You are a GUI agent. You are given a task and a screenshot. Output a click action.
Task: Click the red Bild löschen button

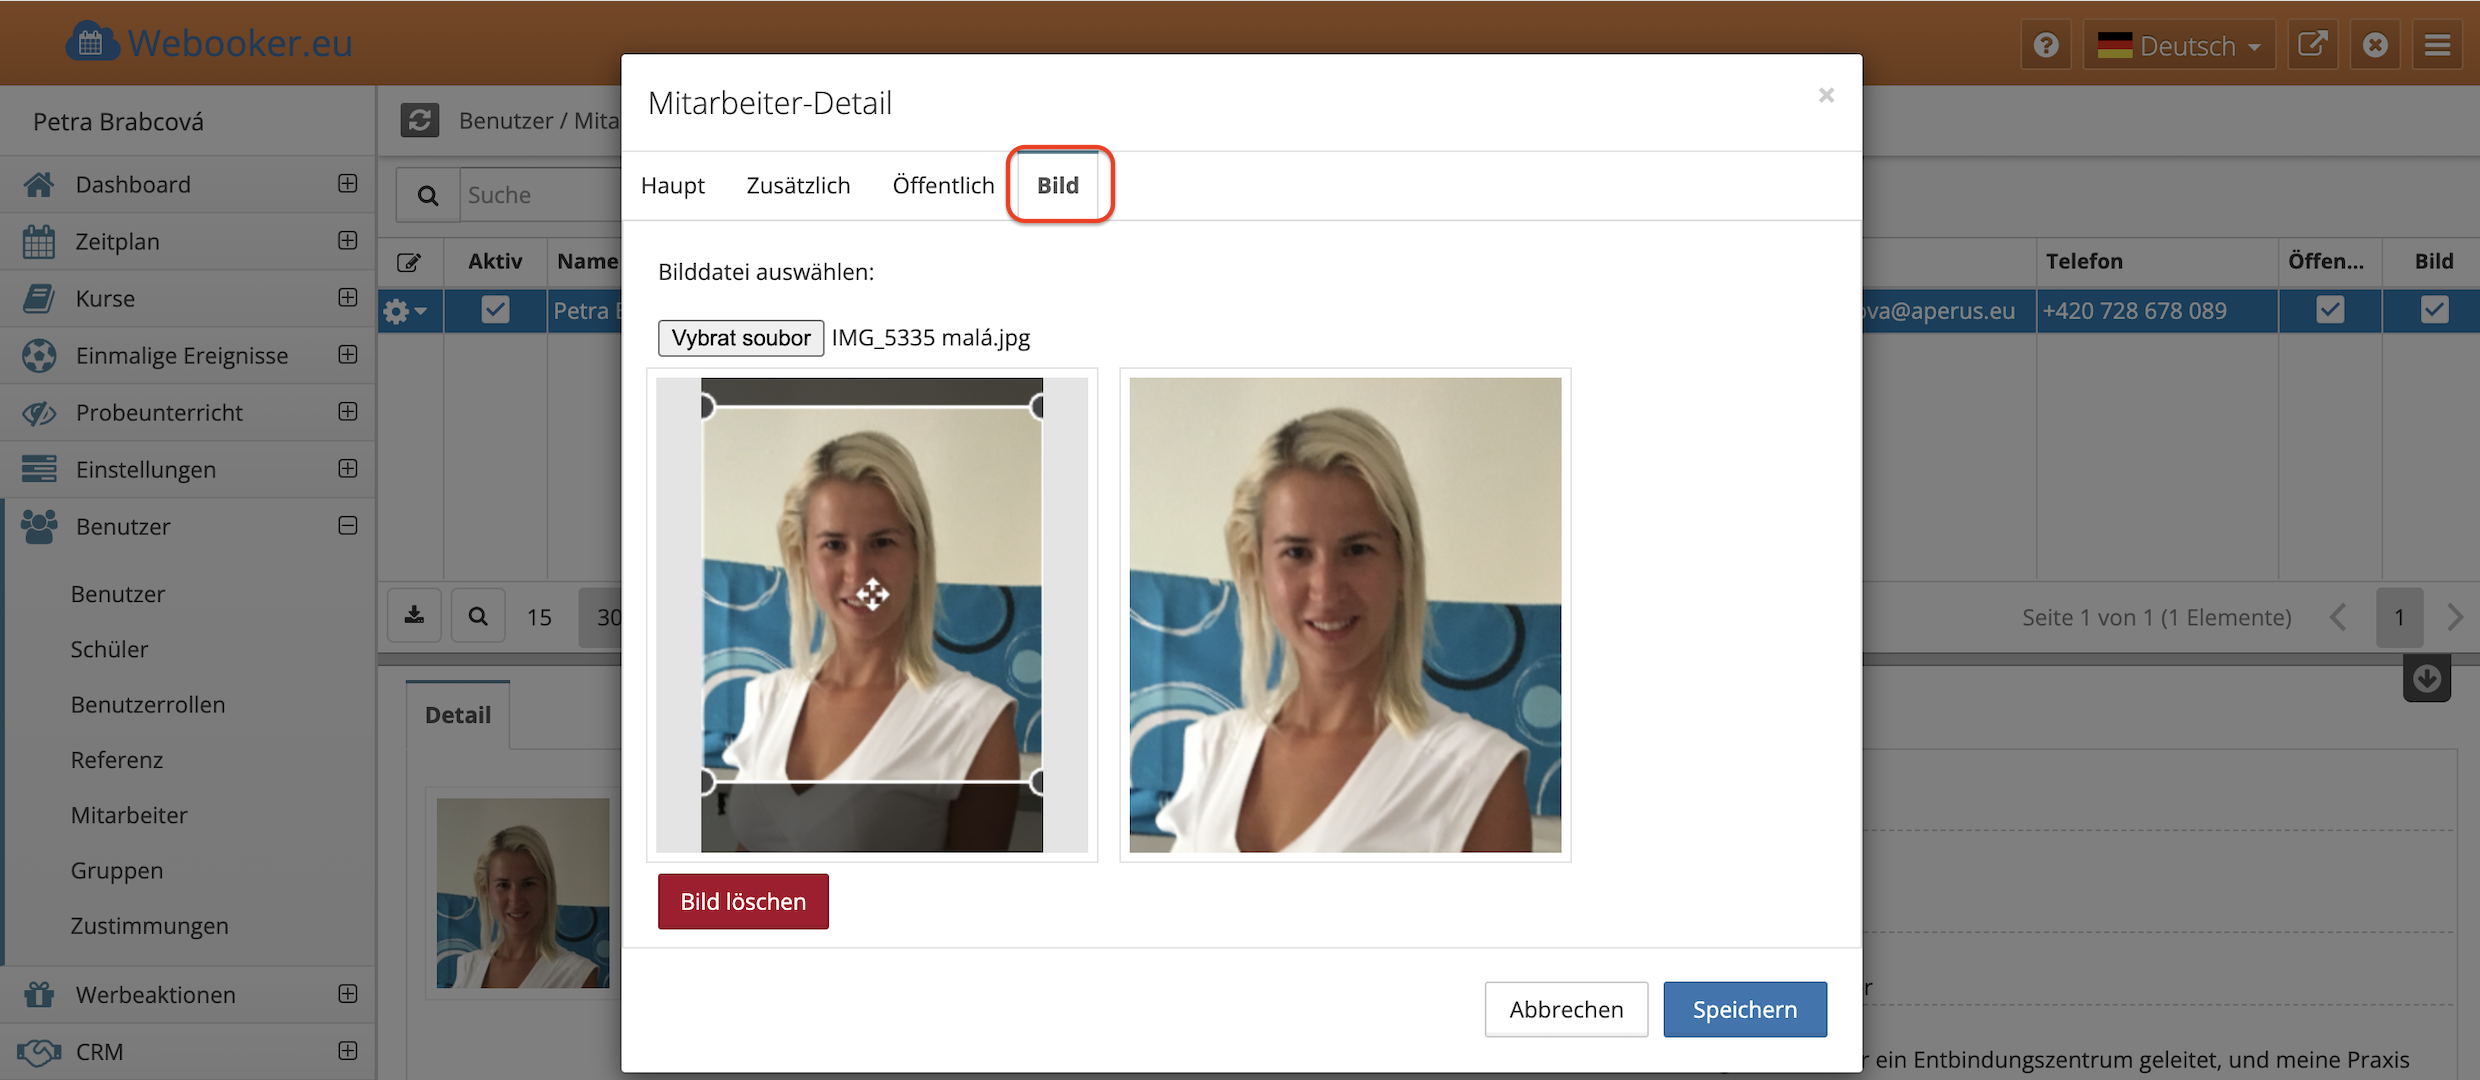[743, 901]
